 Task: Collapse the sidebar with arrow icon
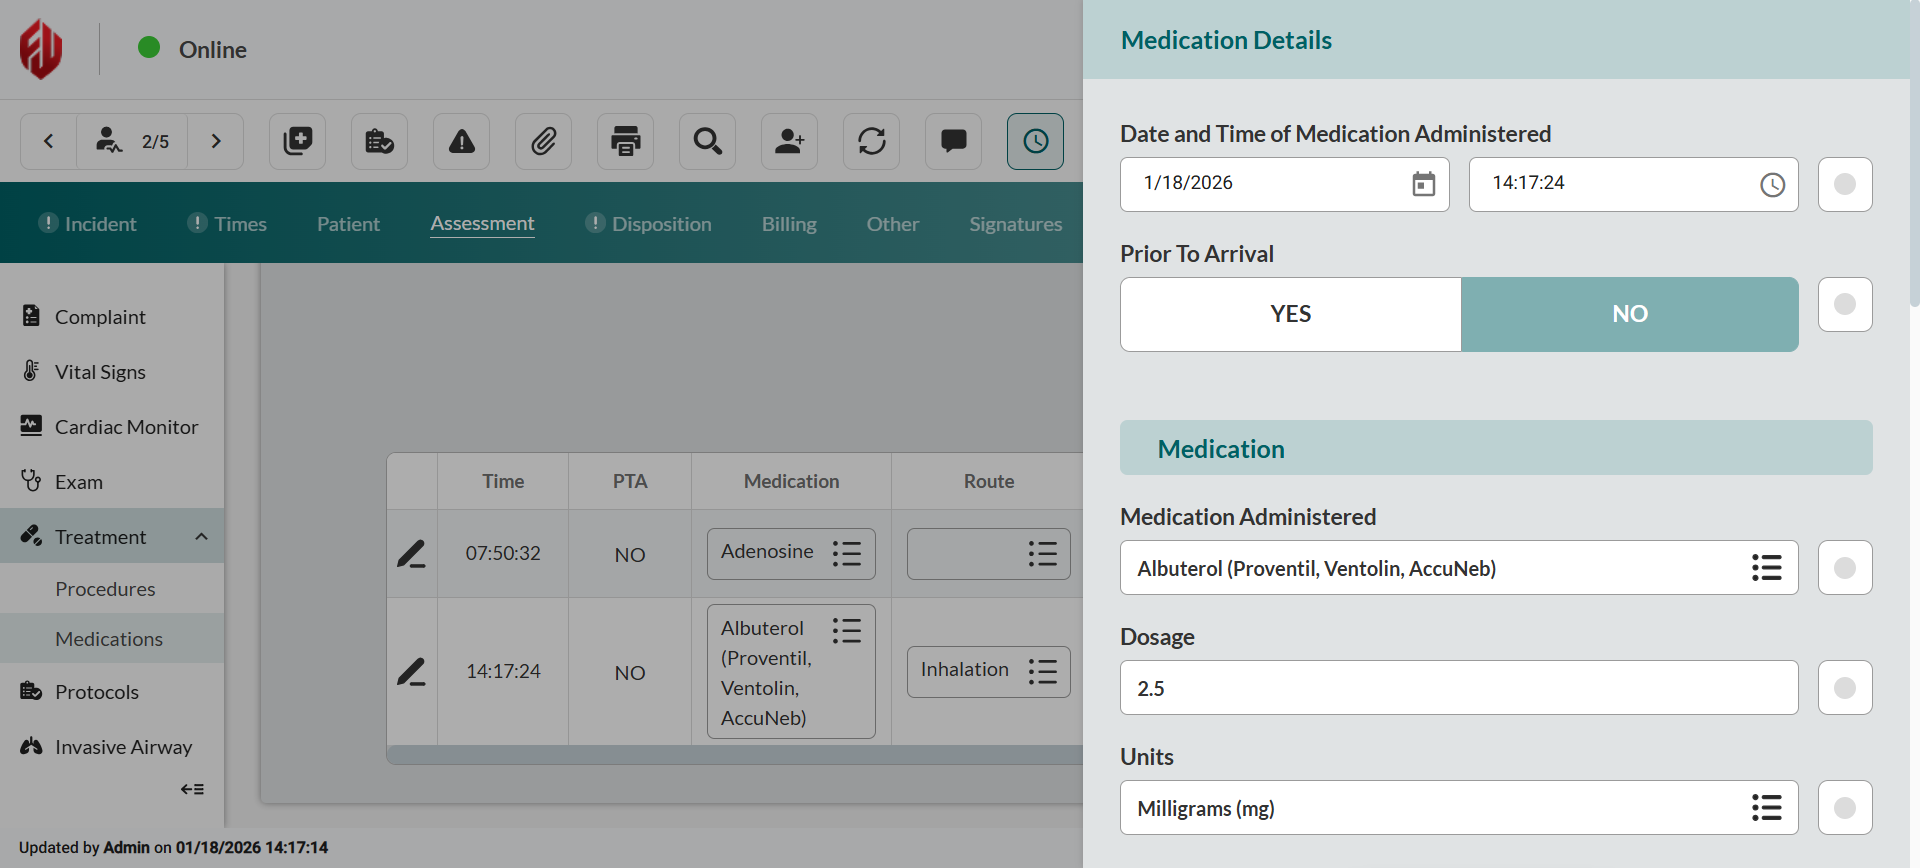192,789
